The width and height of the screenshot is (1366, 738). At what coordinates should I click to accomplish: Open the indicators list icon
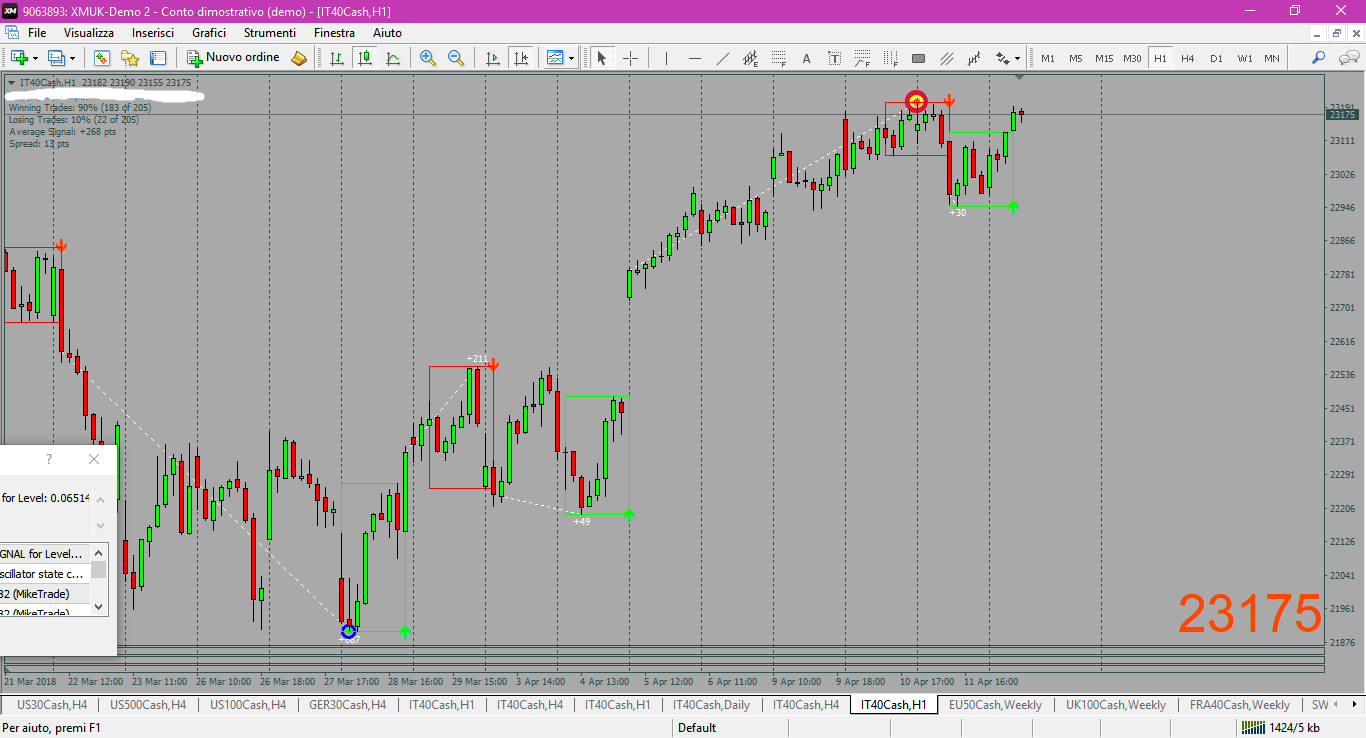(555, 58)
